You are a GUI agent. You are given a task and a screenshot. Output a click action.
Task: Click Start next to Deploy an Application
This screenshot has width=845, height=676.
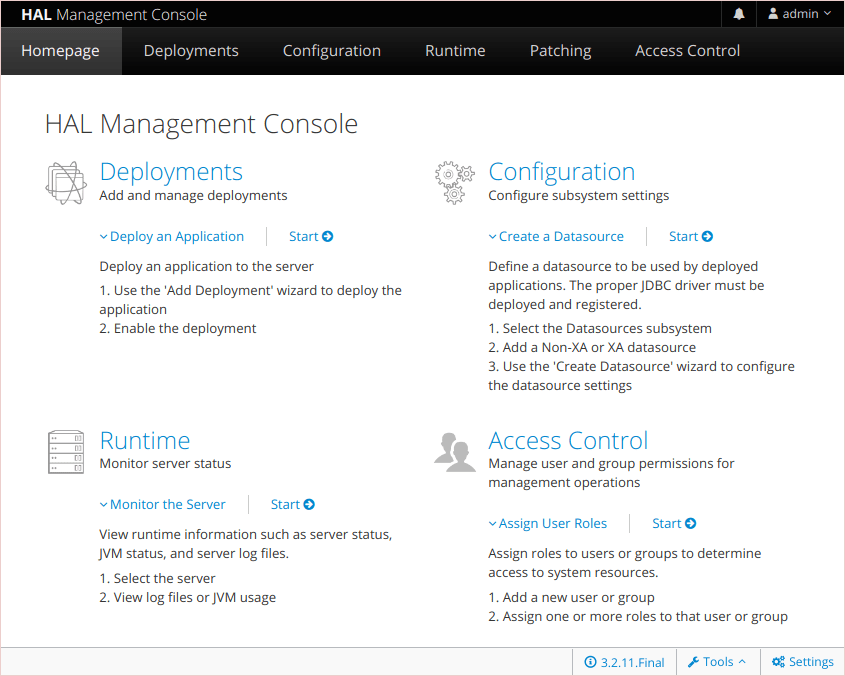tap(311, 237)
